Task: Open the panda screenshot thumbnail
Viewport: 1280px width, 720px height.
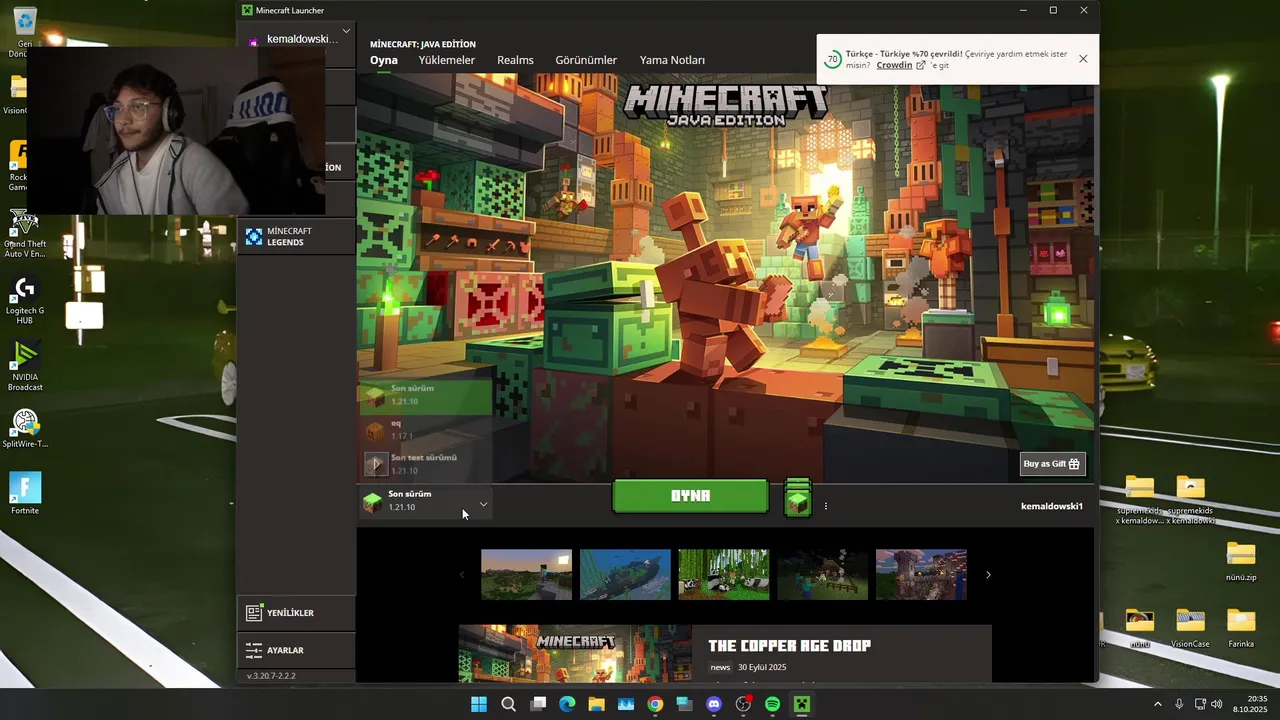Action: 724,575
